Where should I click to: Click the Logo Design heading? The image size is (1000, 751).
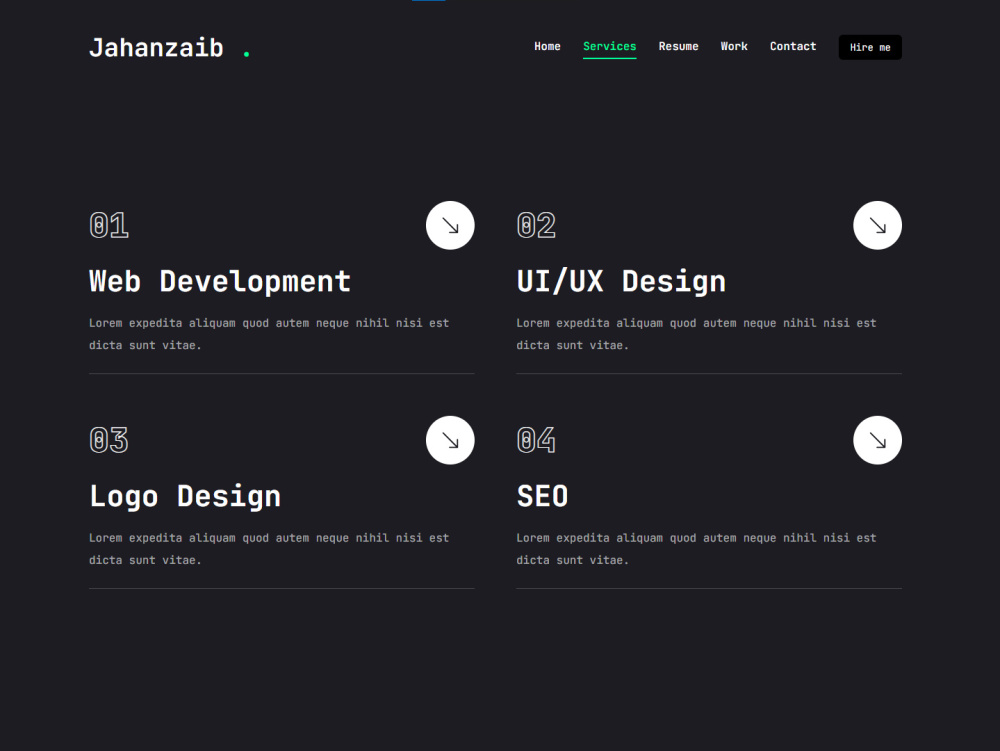tap(185, 497)
